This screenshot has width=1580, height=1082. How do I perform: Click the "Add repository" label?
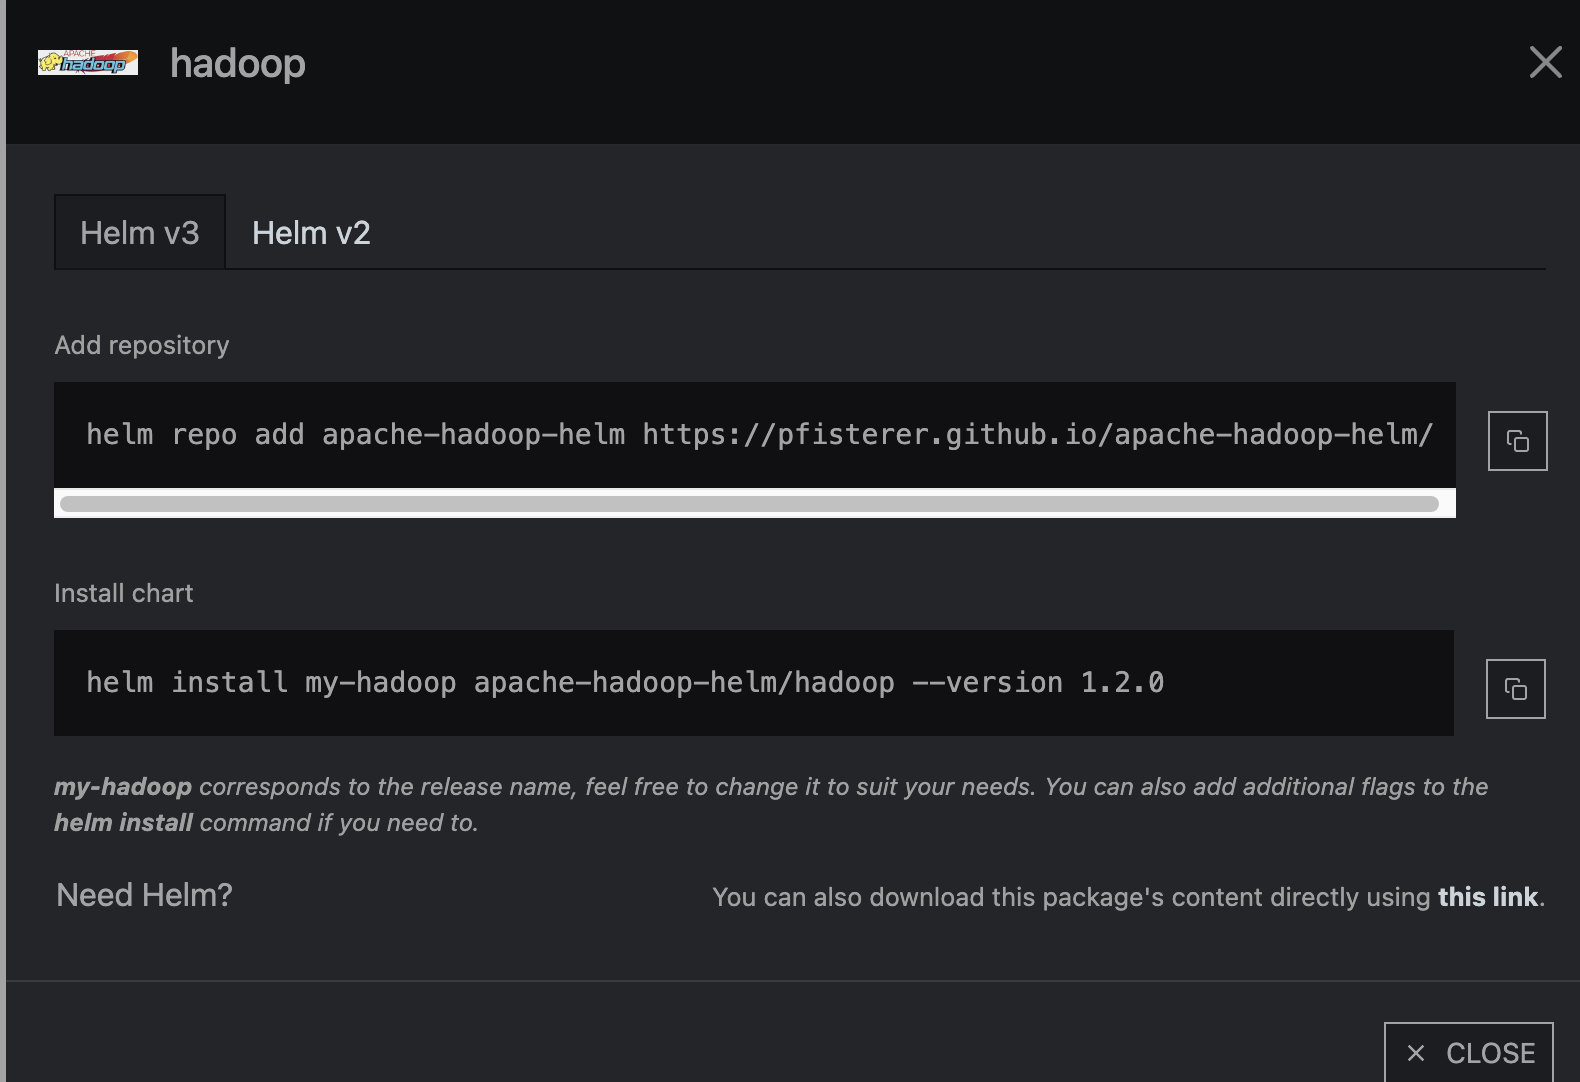(x=142, y=345)
